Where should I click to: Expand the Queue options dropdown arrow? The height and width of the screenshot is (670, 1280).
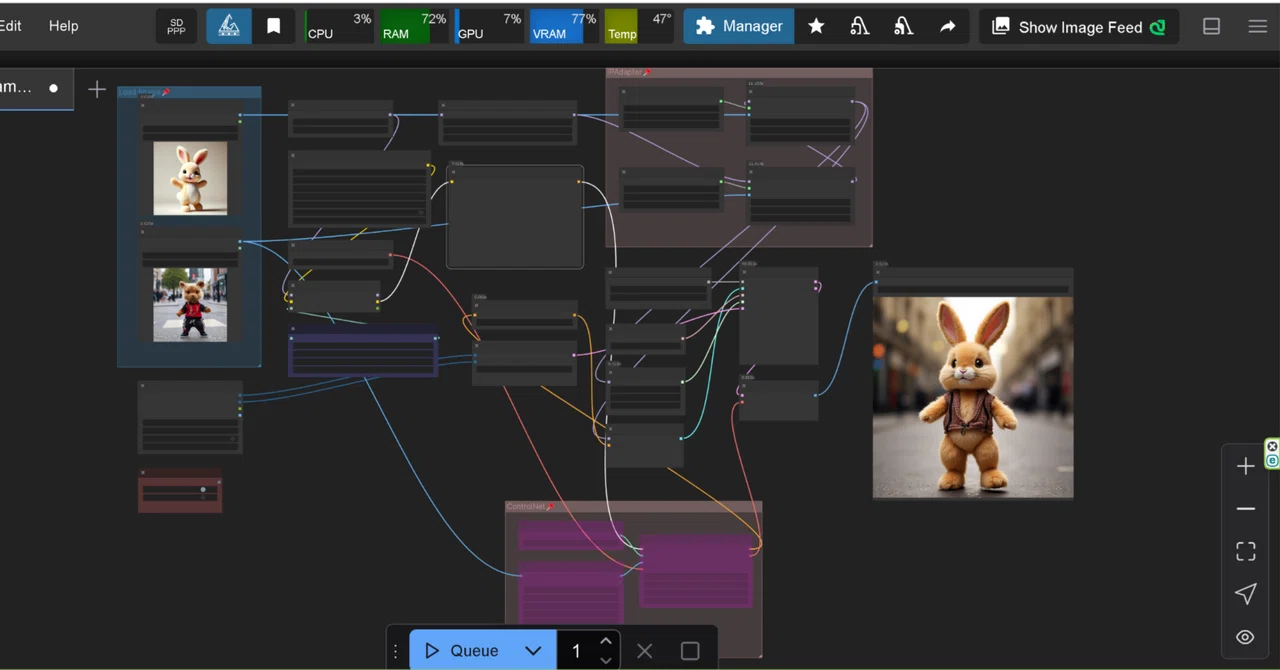pos(533,651)
